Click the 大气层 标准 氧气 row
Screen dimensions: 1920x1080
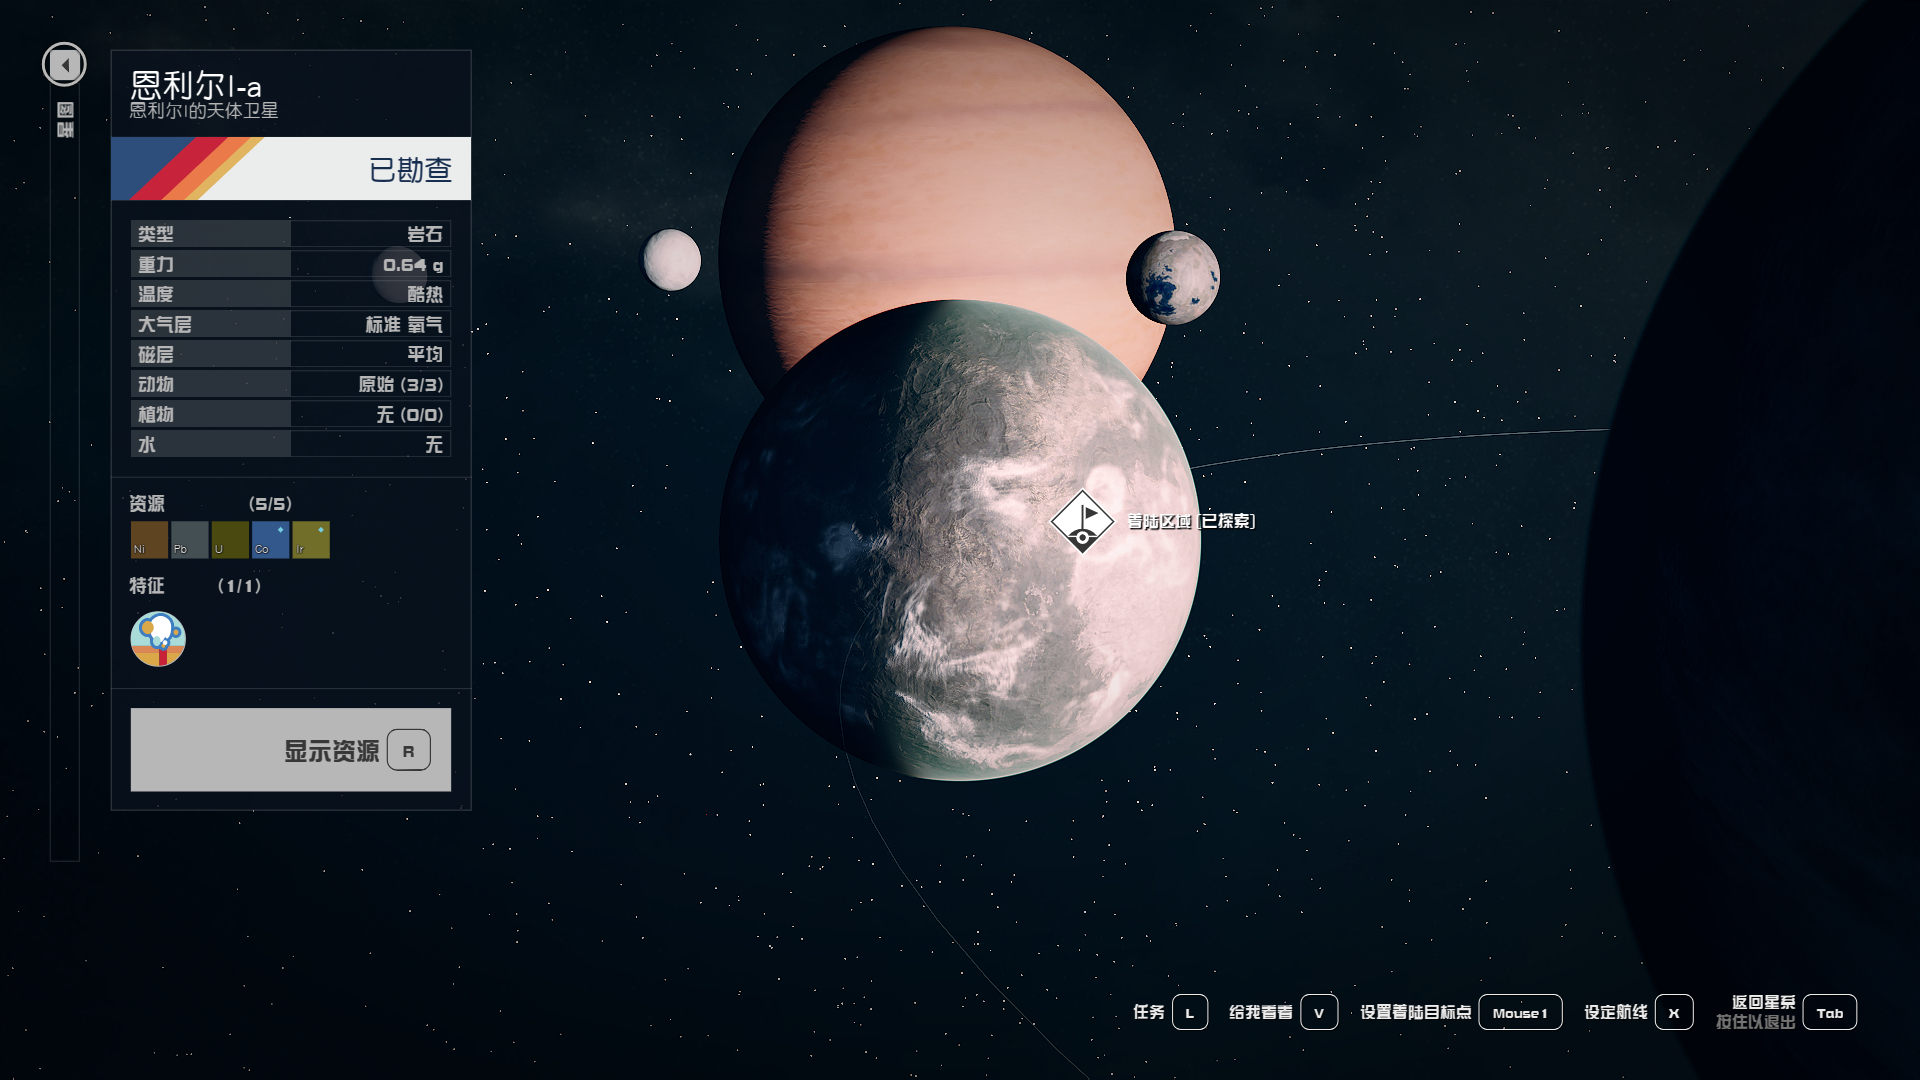coord(291,324)
